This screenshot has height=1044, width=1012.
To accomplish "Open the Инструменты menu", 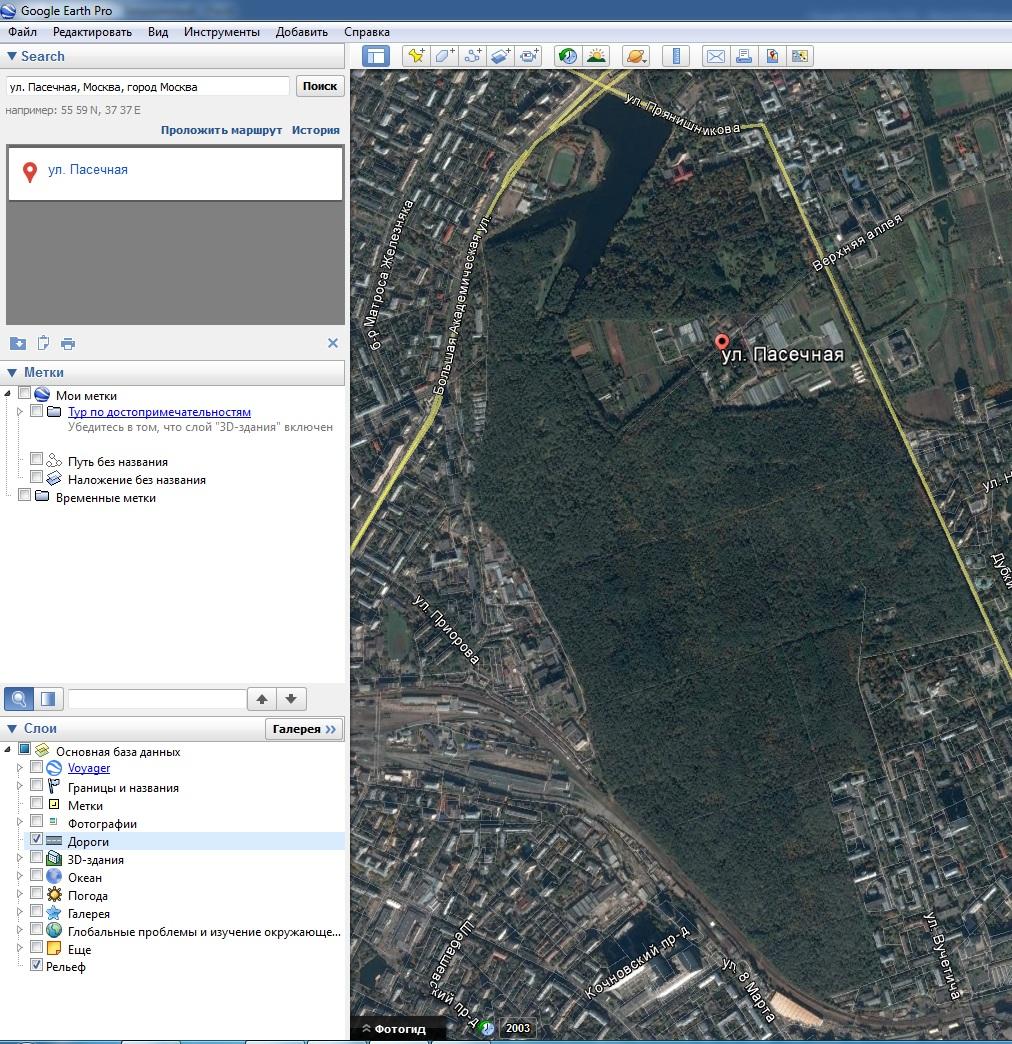I will pyautogui.click(x=221, y=32).
